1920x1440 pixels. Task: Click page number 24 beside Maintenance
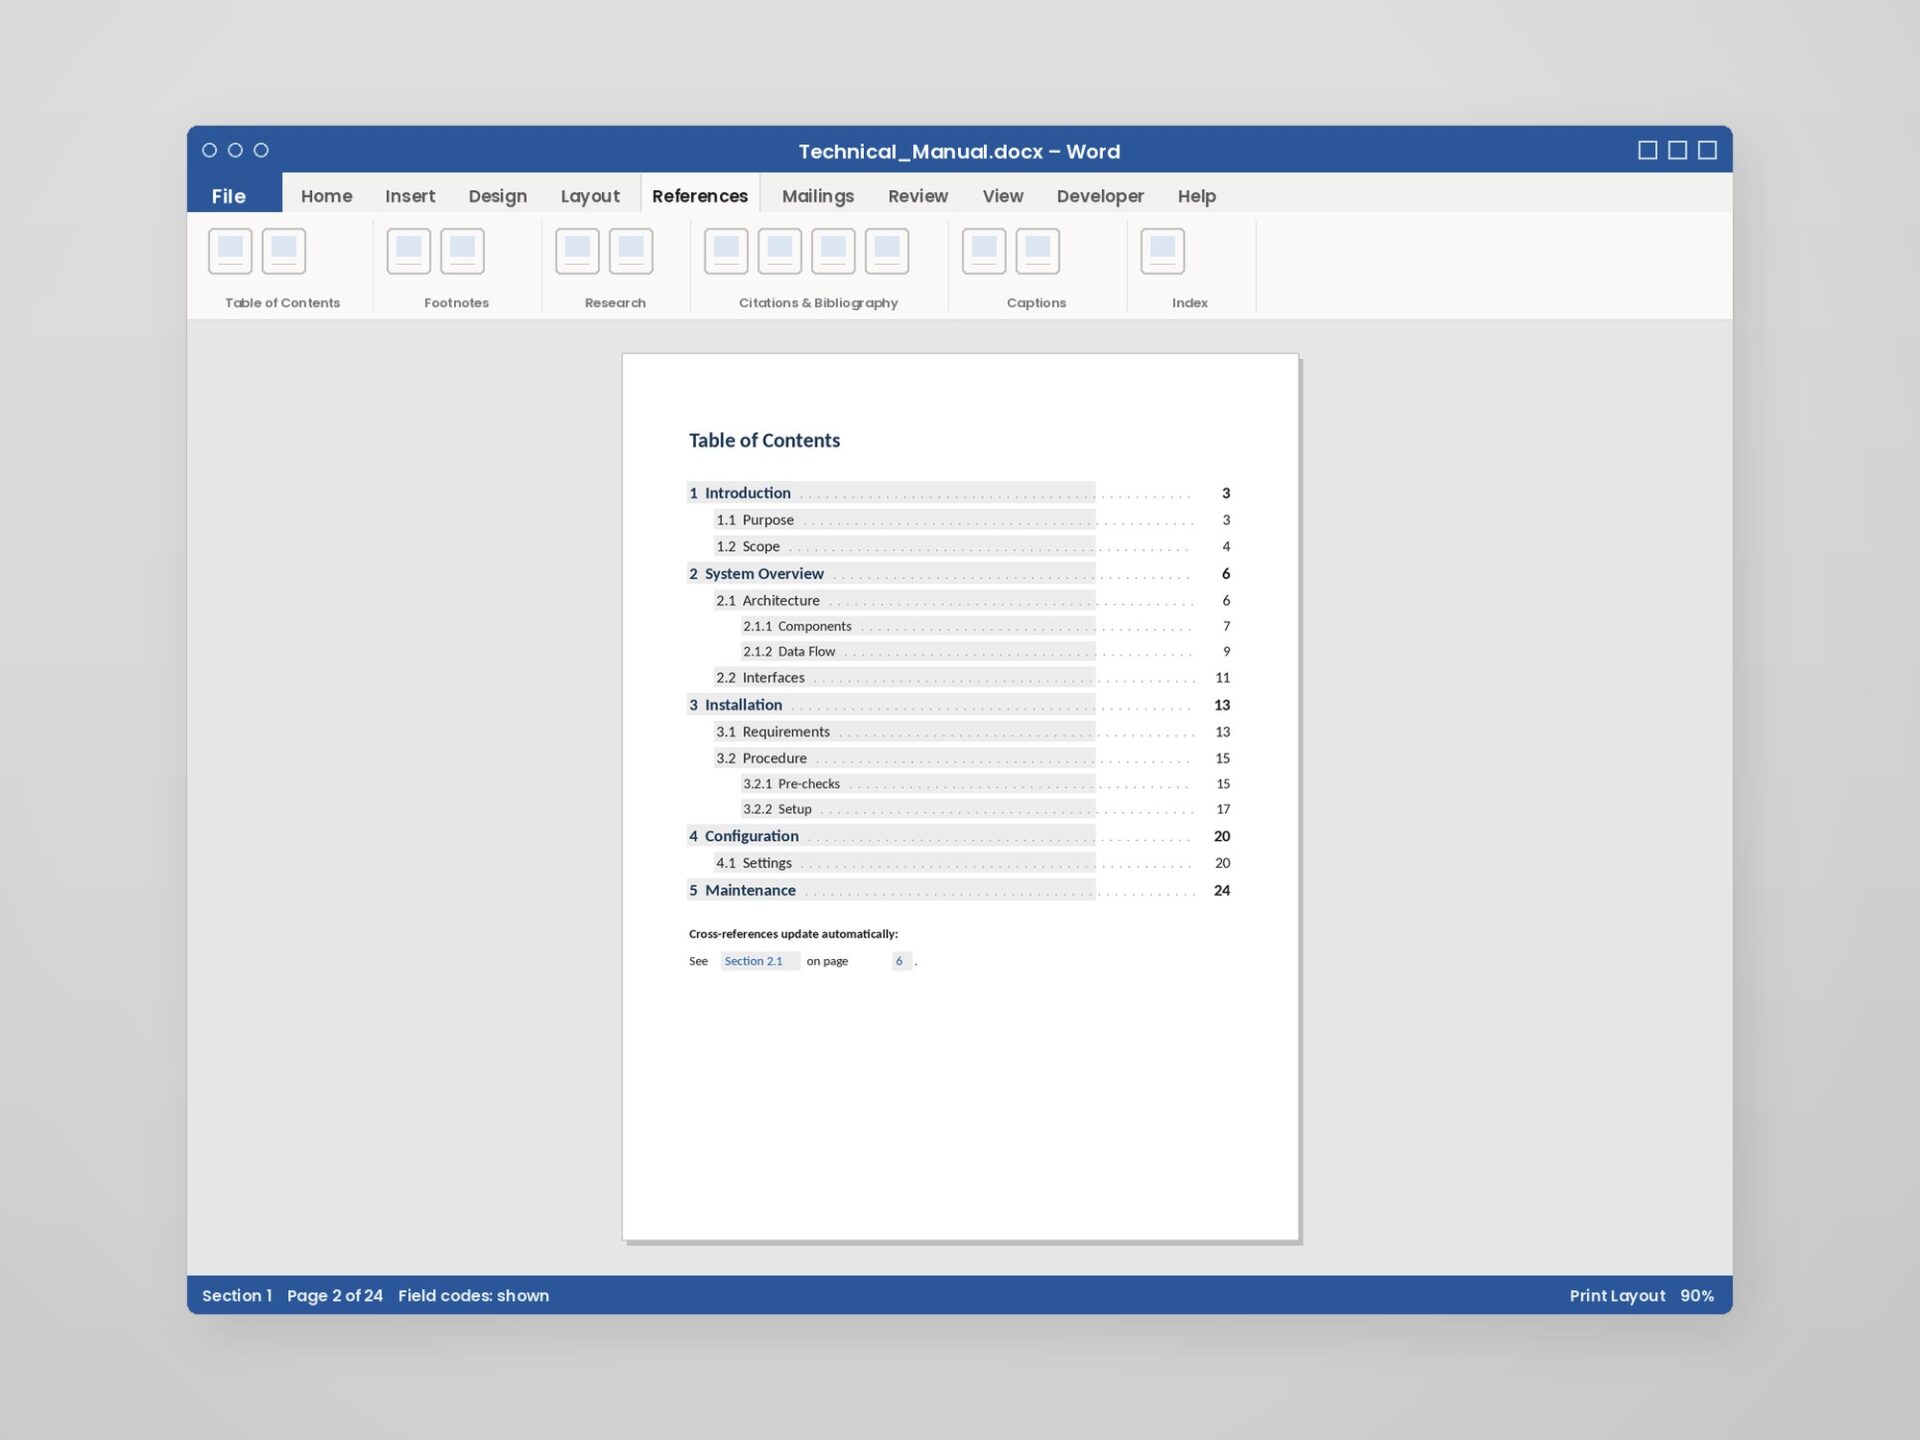click(1222, 890)
